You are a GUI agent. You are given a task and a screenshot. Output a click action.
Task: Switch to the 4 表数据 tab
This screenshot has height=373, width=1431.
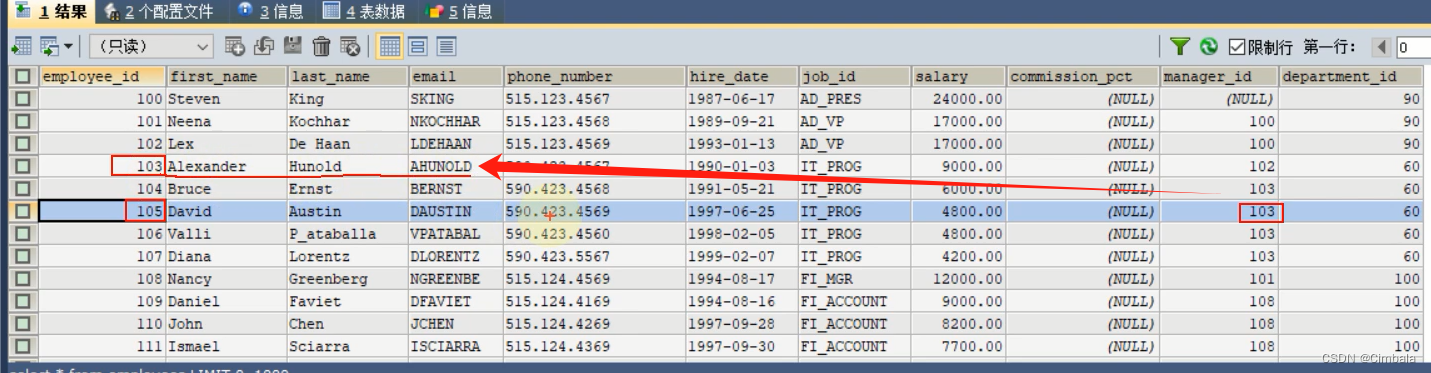click(365, 12)
